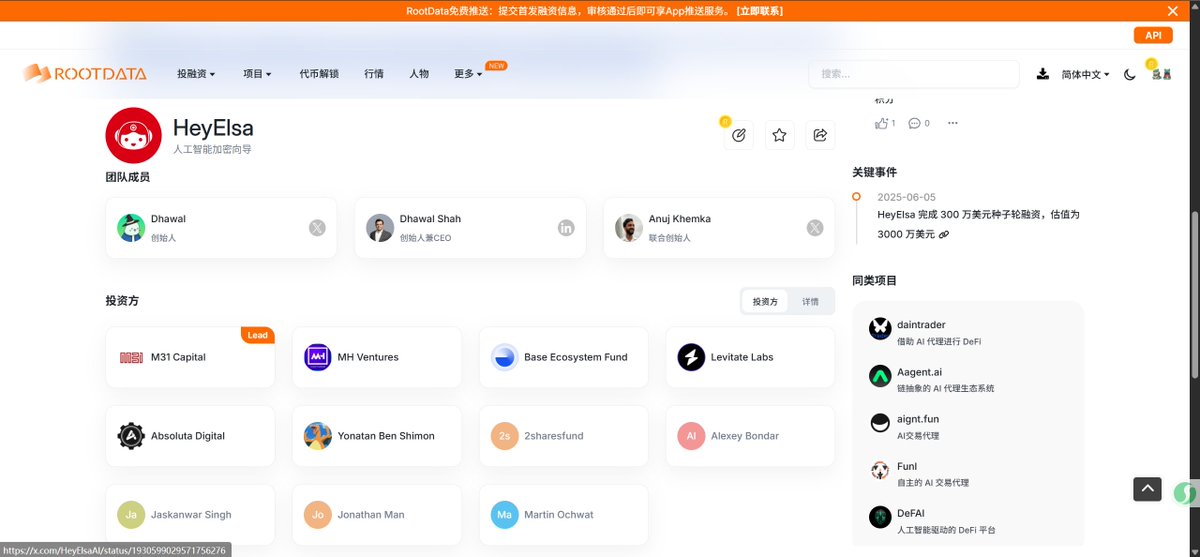Favorite HeyElsa with the star icon
Viewport: 1200px width, 557px height.
click(x=780, y=135)
